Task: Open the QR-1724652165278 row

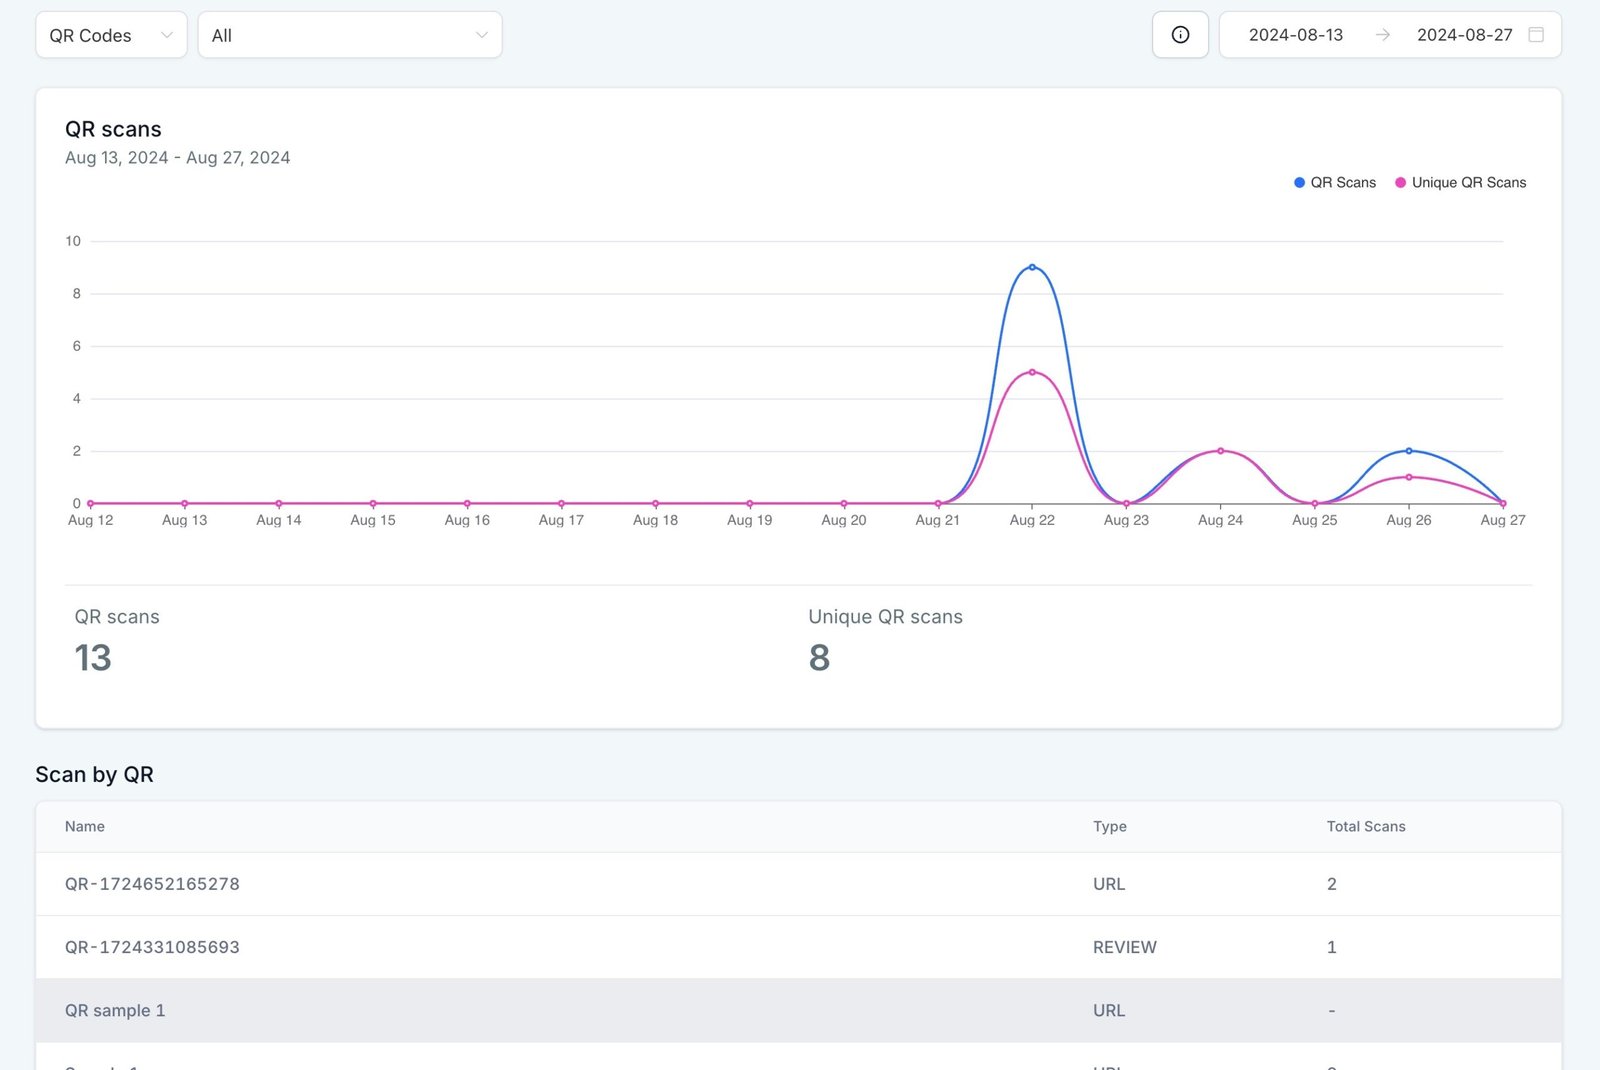Action: [152, 884]
